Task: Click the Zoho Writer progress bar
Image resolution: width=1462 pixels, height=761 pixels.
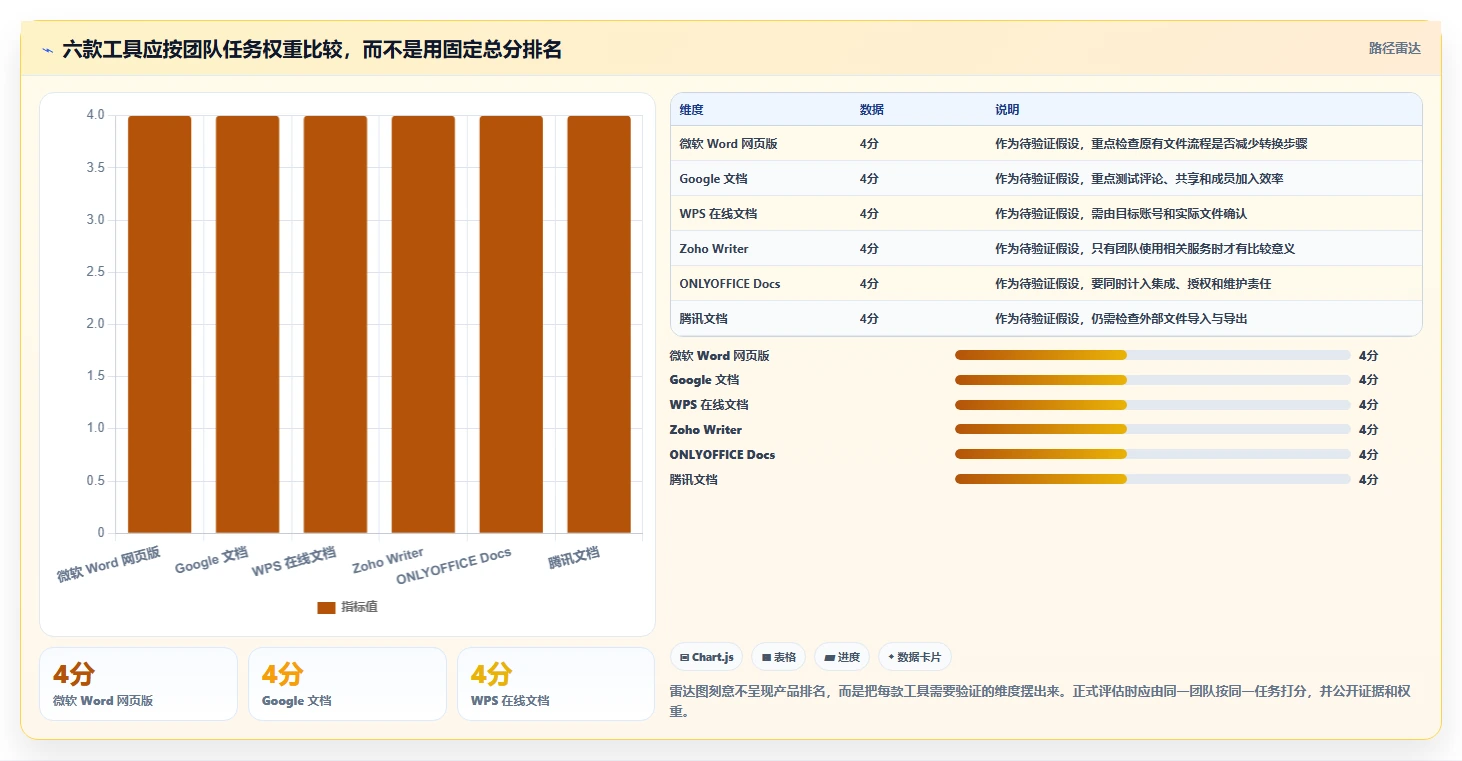Action: point(1153,430)
